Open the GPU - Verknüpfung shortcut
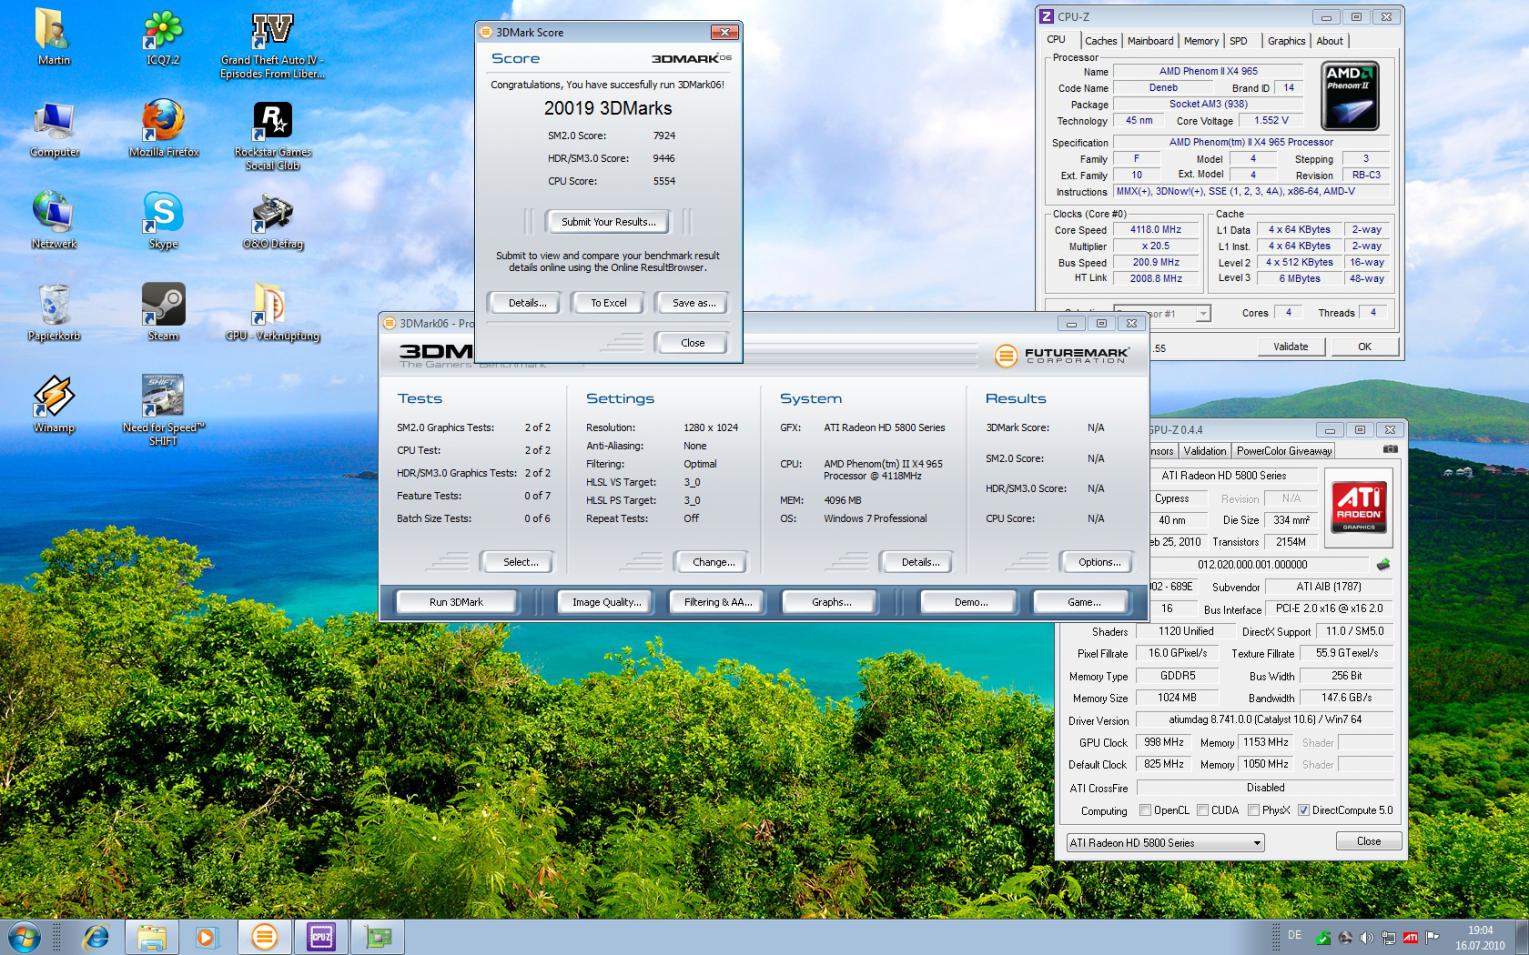1529x955 pixels. tap(272, 313)
